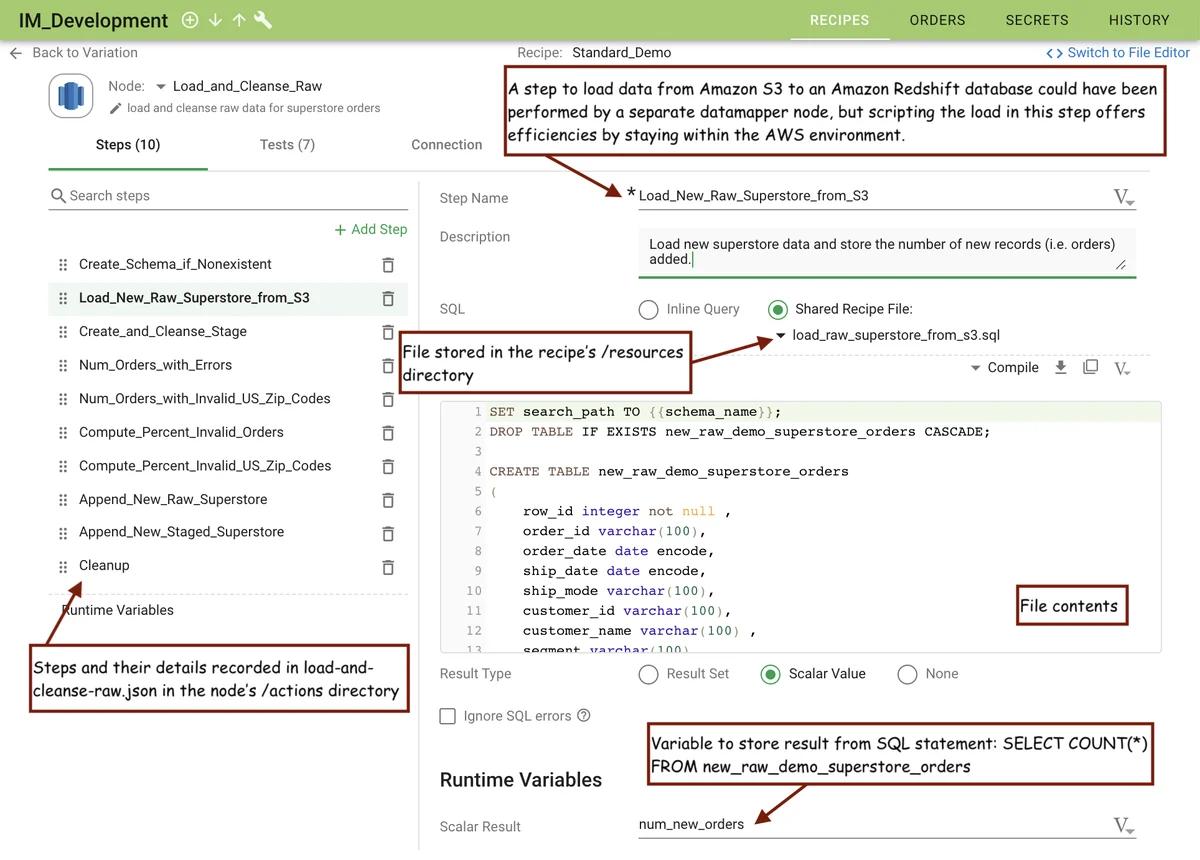Expand load_raw_superstore_from_s3.sql file dropdown
Image resolution: width=1200 pixels, height=860 pixels.
pyautogui.click(x=781, y=336)
